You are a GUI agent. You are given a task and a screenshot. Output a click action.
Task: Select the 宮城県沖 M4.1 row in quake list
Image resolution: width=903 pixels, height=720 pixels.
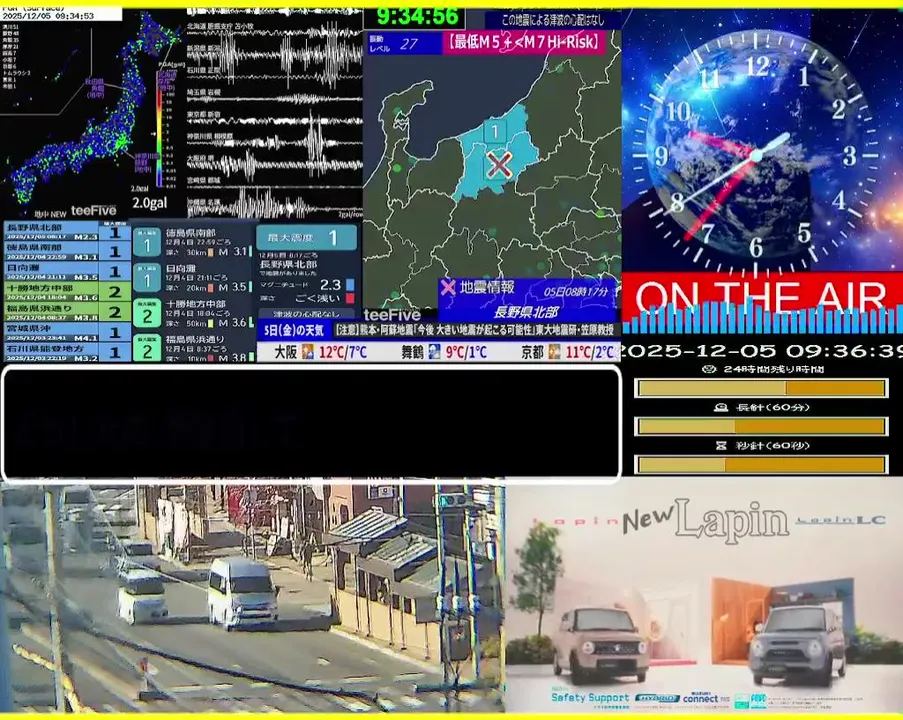point(67,332)
